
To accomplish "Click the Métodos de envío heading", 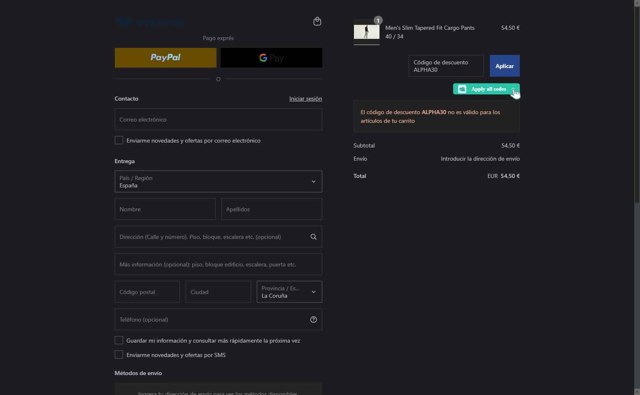I will (x=138, y=373).
